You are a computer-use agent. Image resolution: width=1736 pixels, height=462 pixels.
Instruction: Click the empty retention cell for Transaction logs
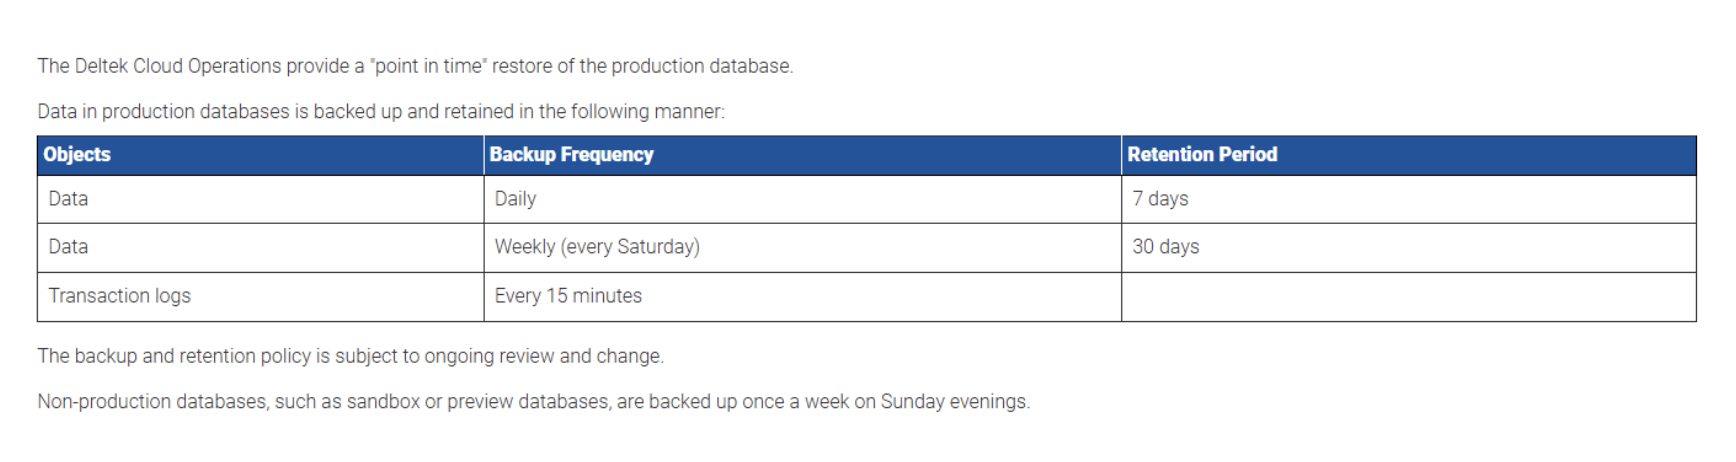click(x=1408, y=296)
